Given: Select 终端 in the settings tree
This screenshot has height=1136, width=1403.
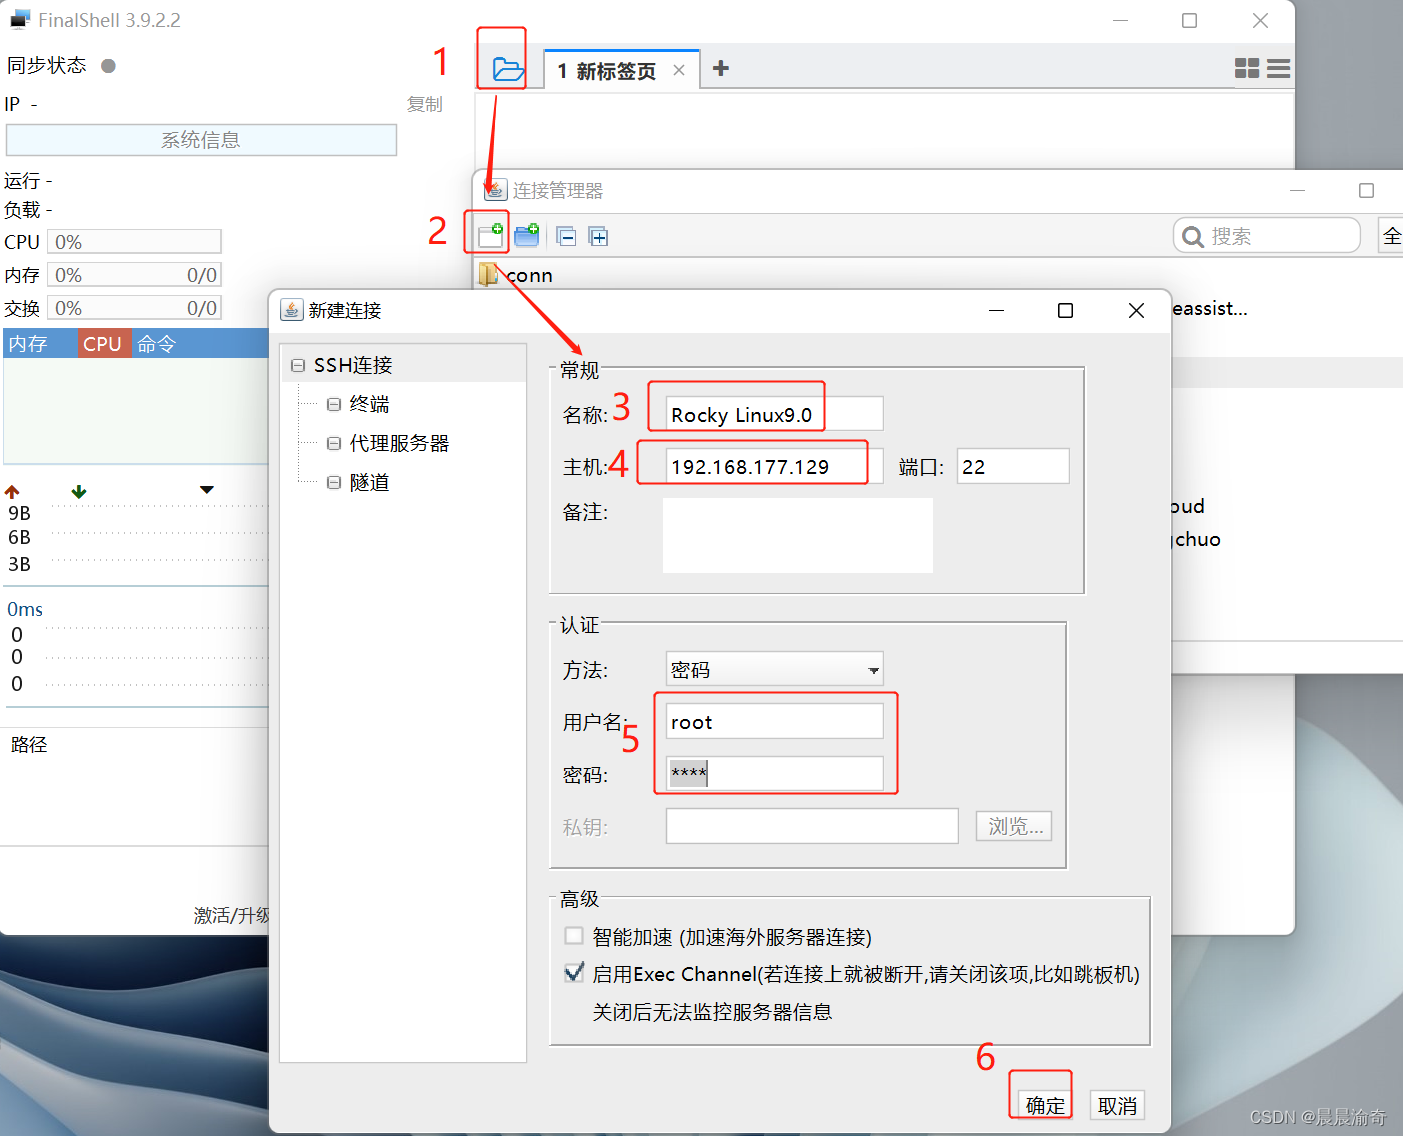Looking at the screenshot, I should [x=369, y=404].
